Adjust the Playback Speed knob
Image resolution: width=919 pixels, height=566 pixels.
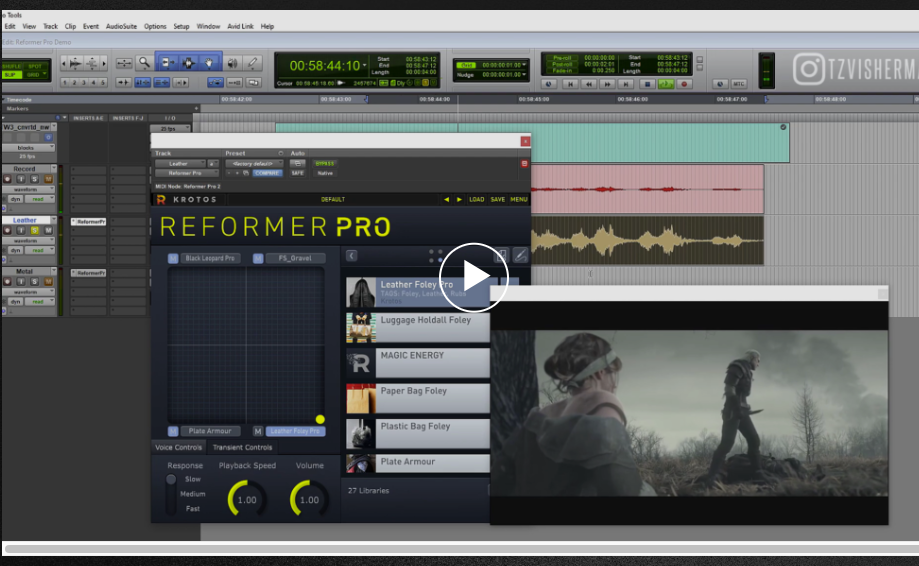(x=246, y=500)
